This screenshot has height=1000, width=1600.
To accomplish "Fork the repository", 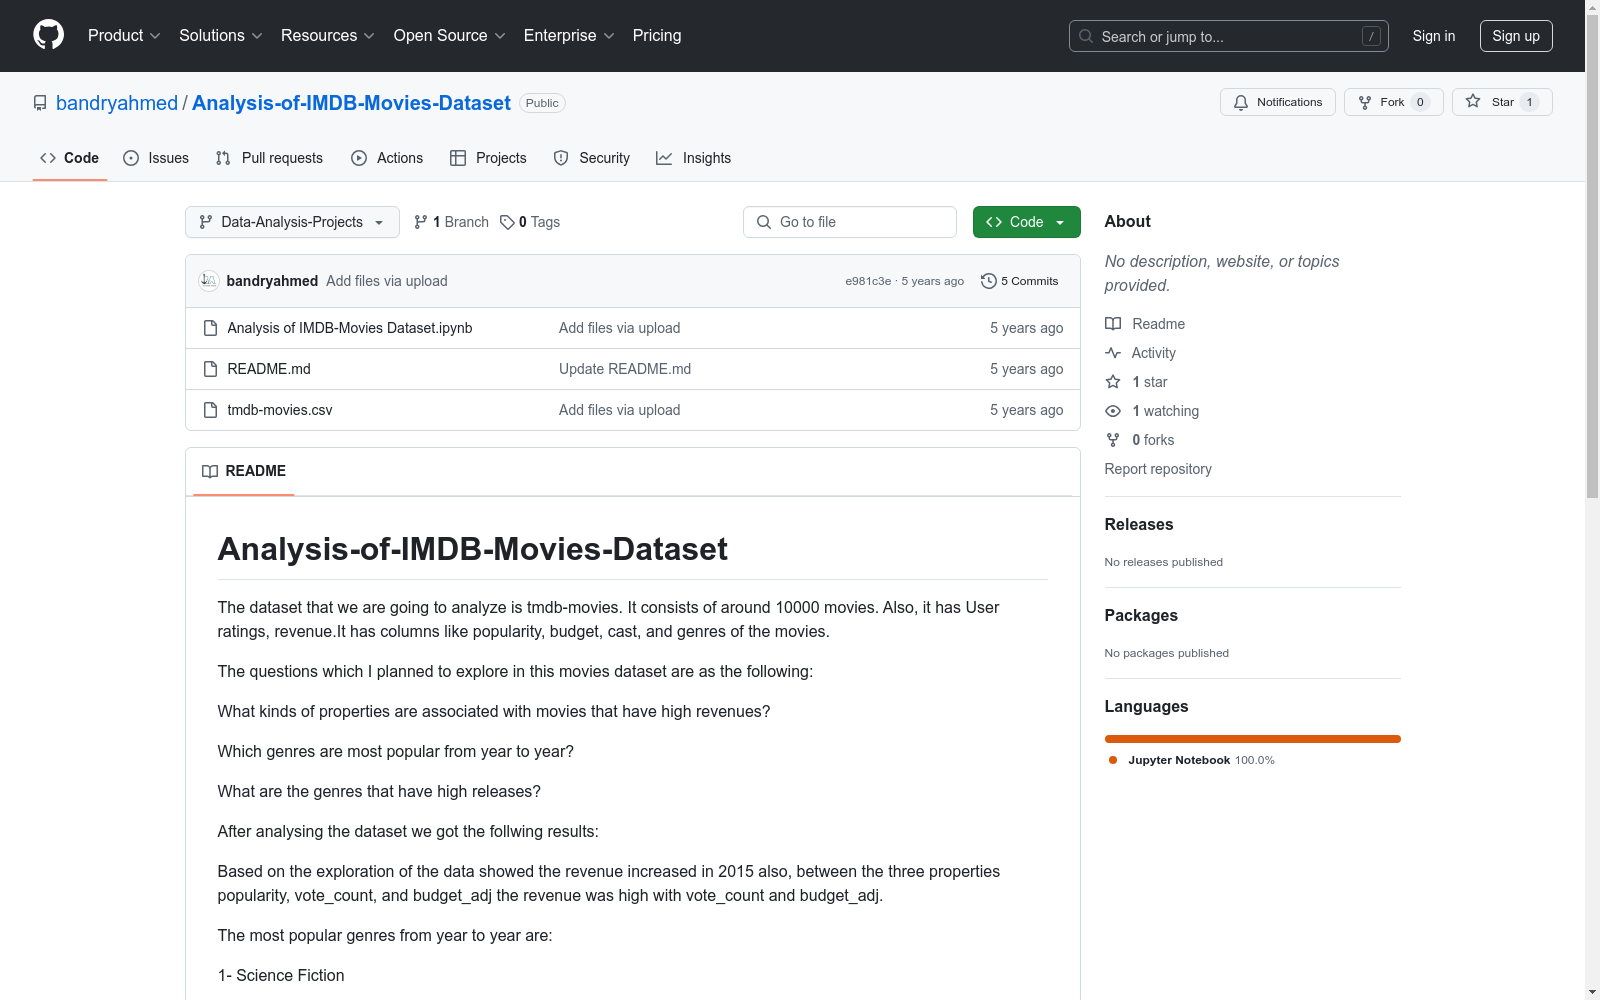I will [1393, 102].
